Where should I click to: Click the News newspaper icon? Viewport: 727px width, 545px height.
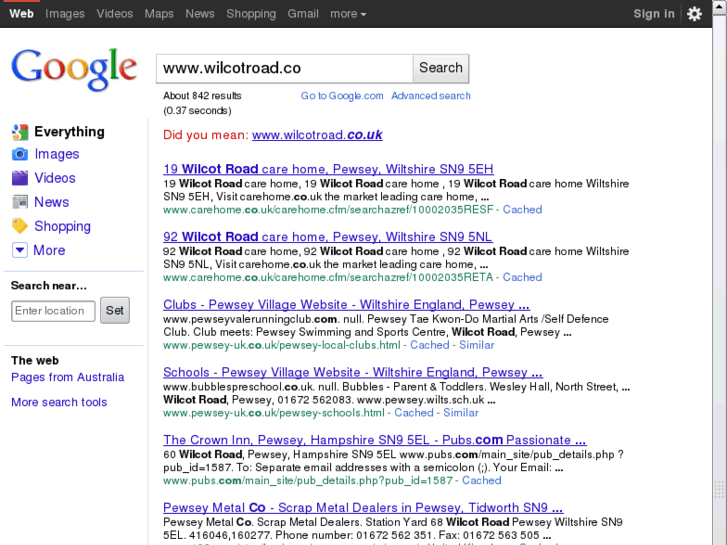coord(20,202)
